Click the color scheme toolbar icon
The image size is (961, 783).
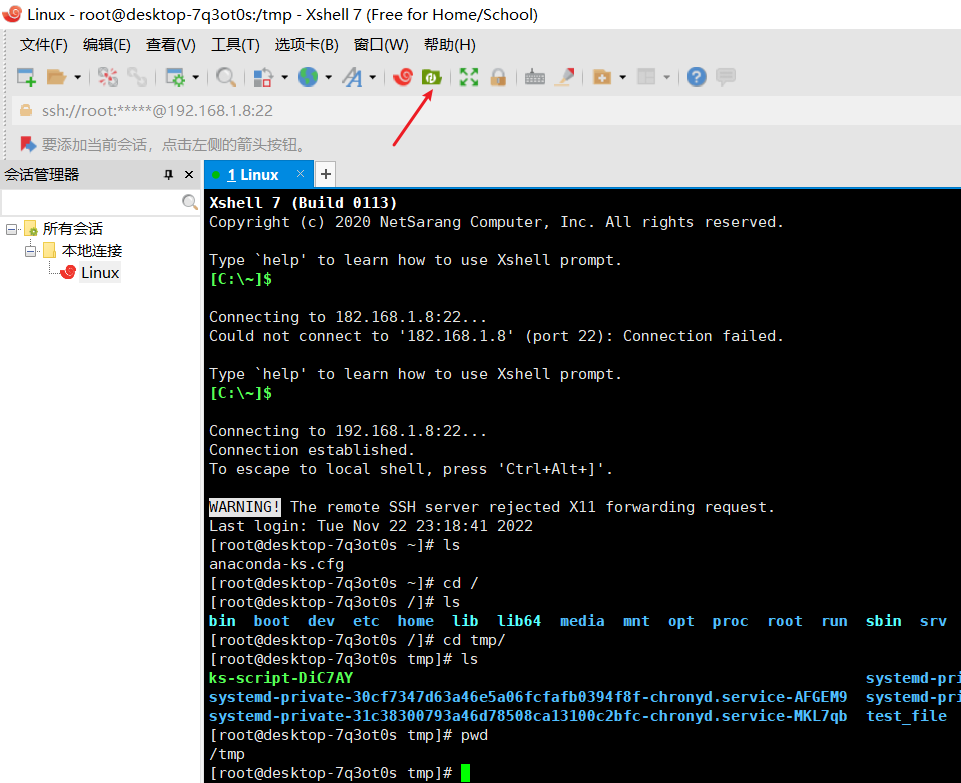pos(263,77)
